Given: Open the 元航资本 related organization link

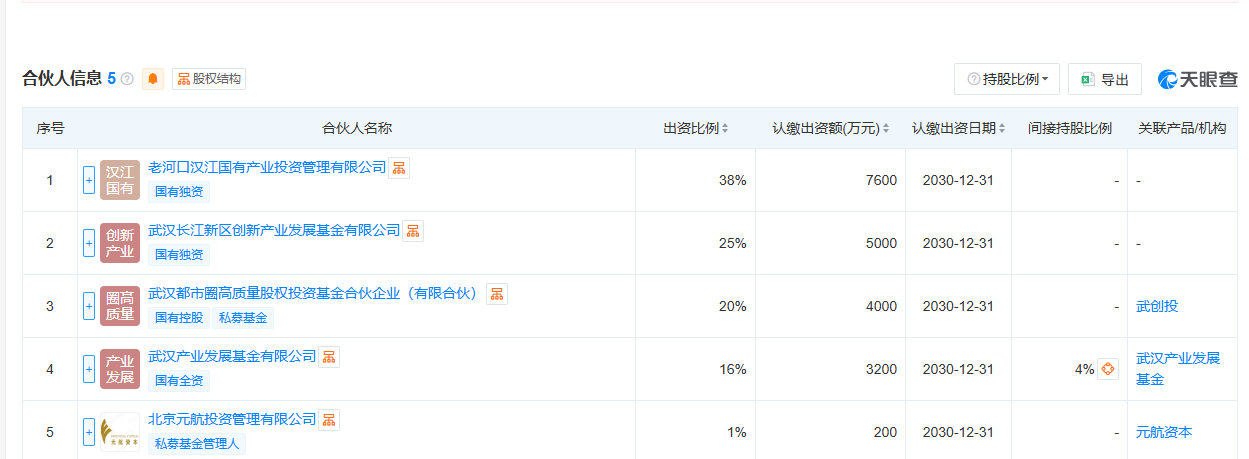Looking at the screenshot, I should [1164, 432].
